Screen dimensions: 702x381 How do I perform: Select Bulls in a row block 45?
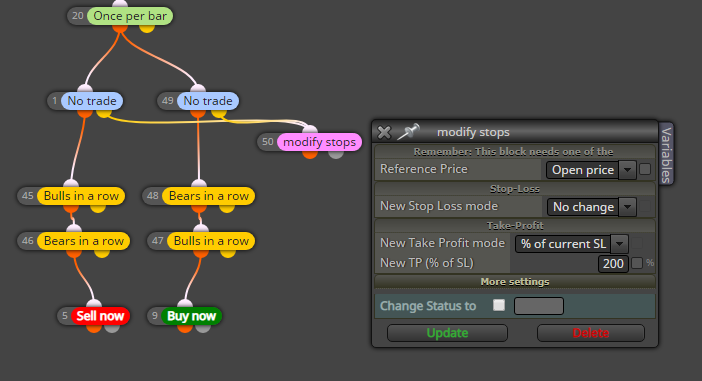81,196
